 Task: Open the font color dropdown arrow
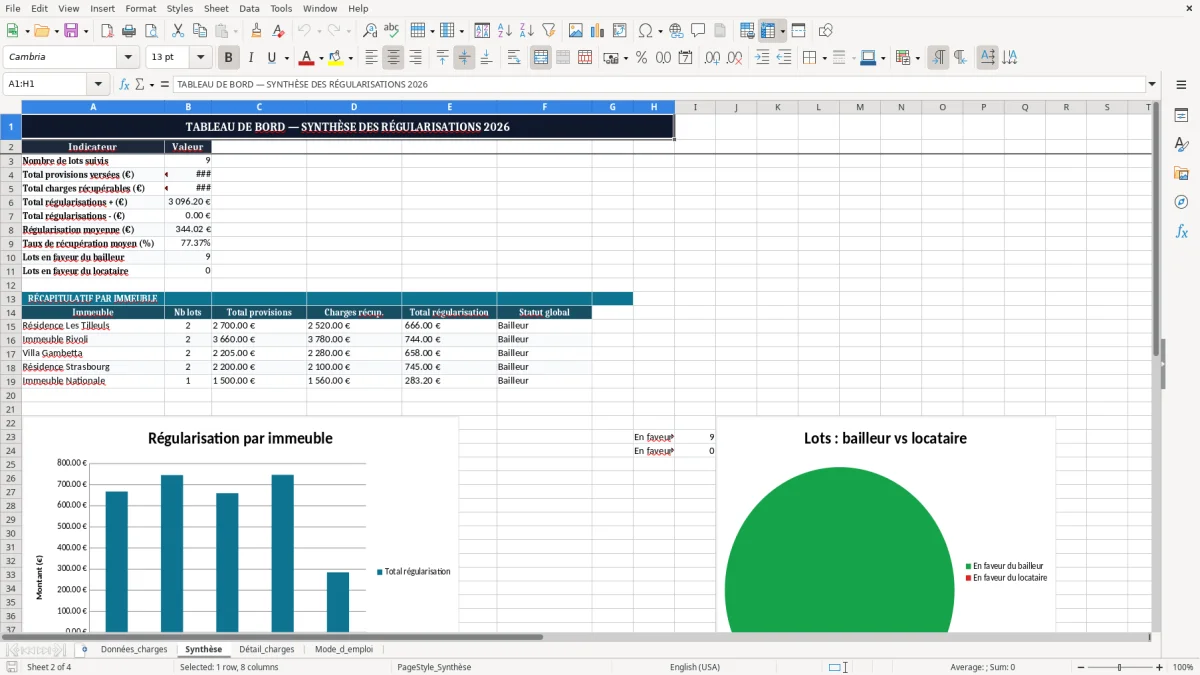tap(321, 58)
